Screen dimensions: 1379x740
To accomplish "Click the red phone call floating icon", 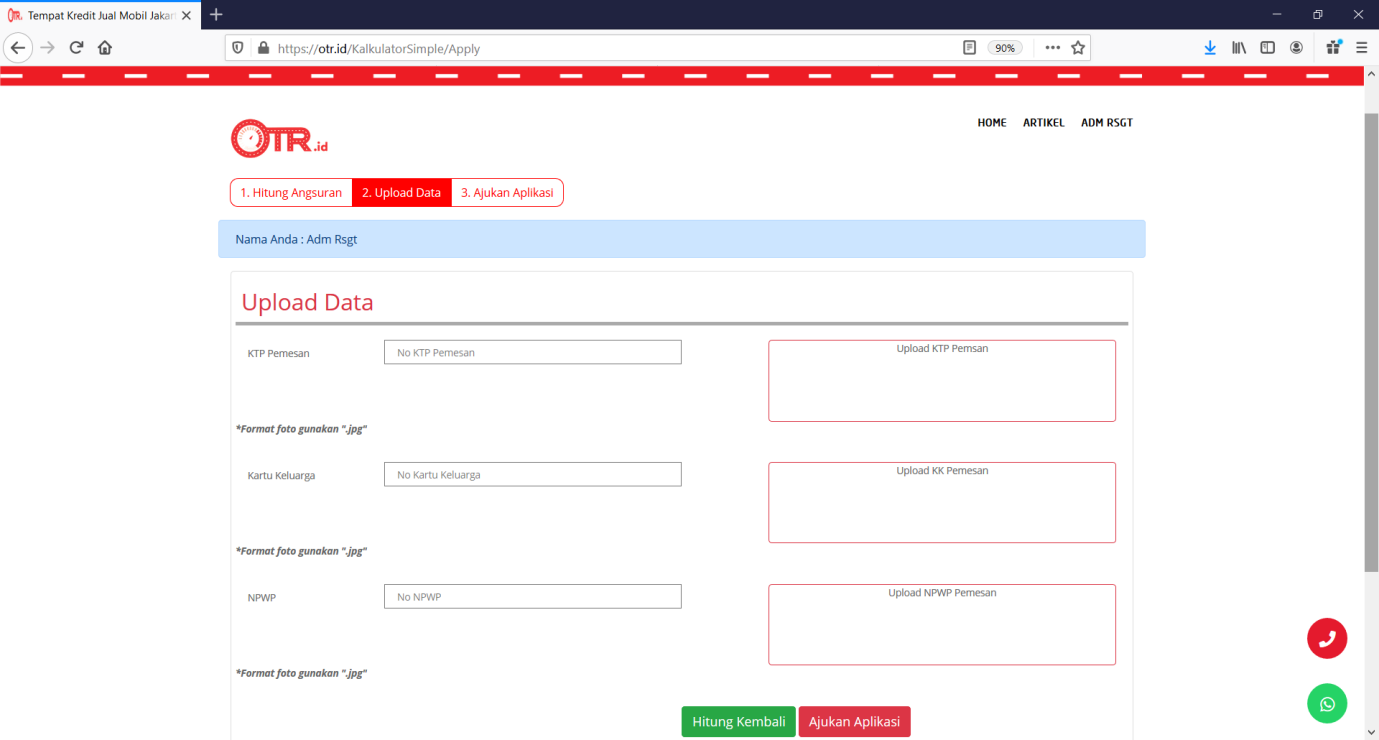I will pos(1327,639).
